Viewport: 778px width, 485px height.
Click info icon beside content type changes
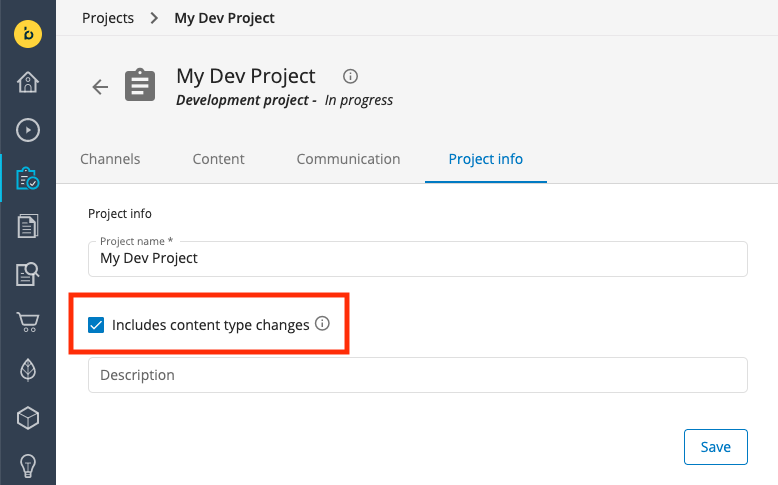point(322,324)
